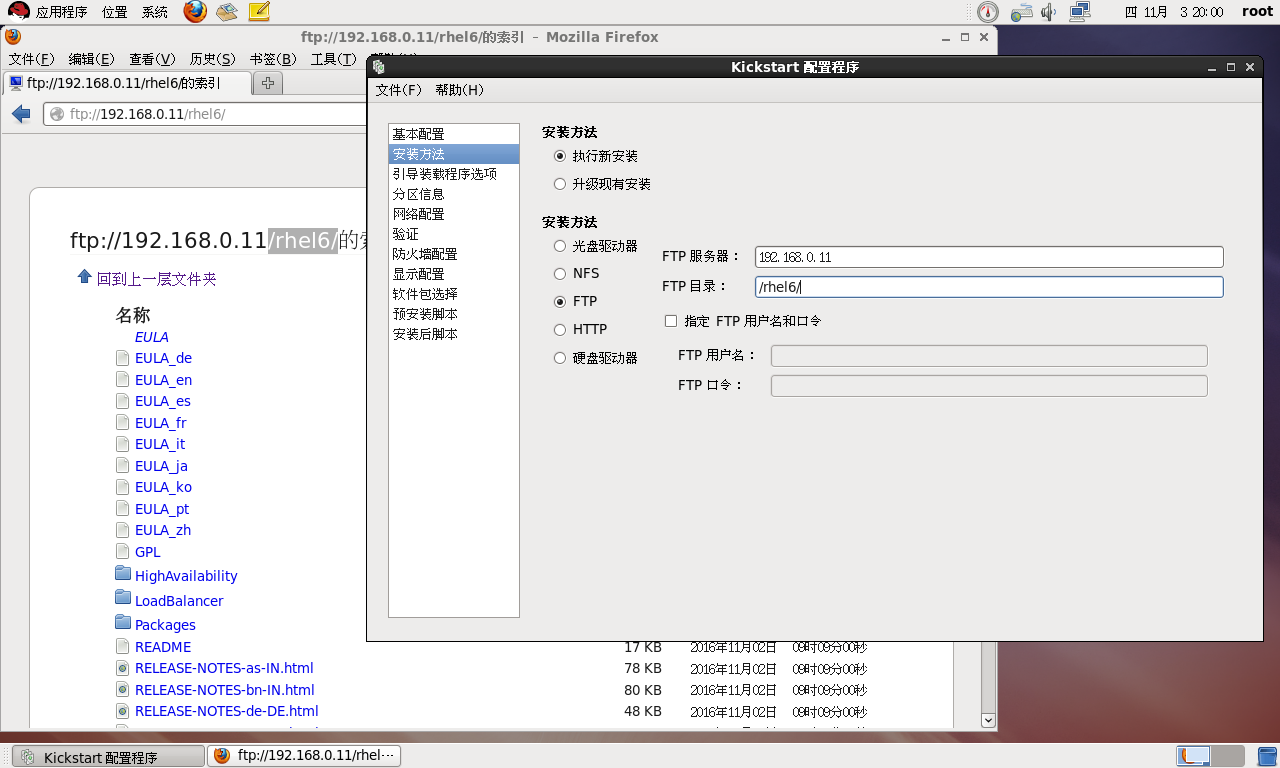Open Firefox 书签(B) menu
1280x768 pixels.
pyautogui.click(x=273, y=59)
